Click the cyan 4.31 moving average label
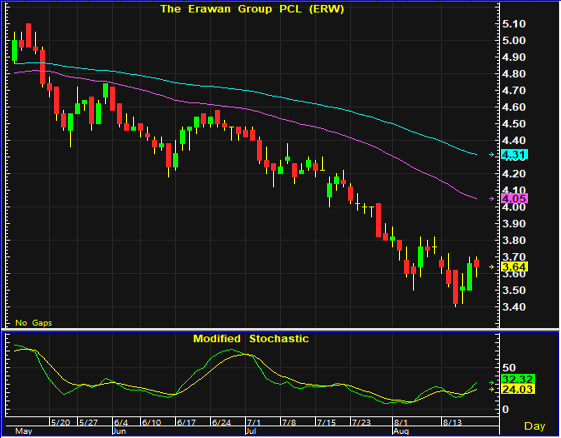This screenshot has height=438, width=561. click(514, 155)
